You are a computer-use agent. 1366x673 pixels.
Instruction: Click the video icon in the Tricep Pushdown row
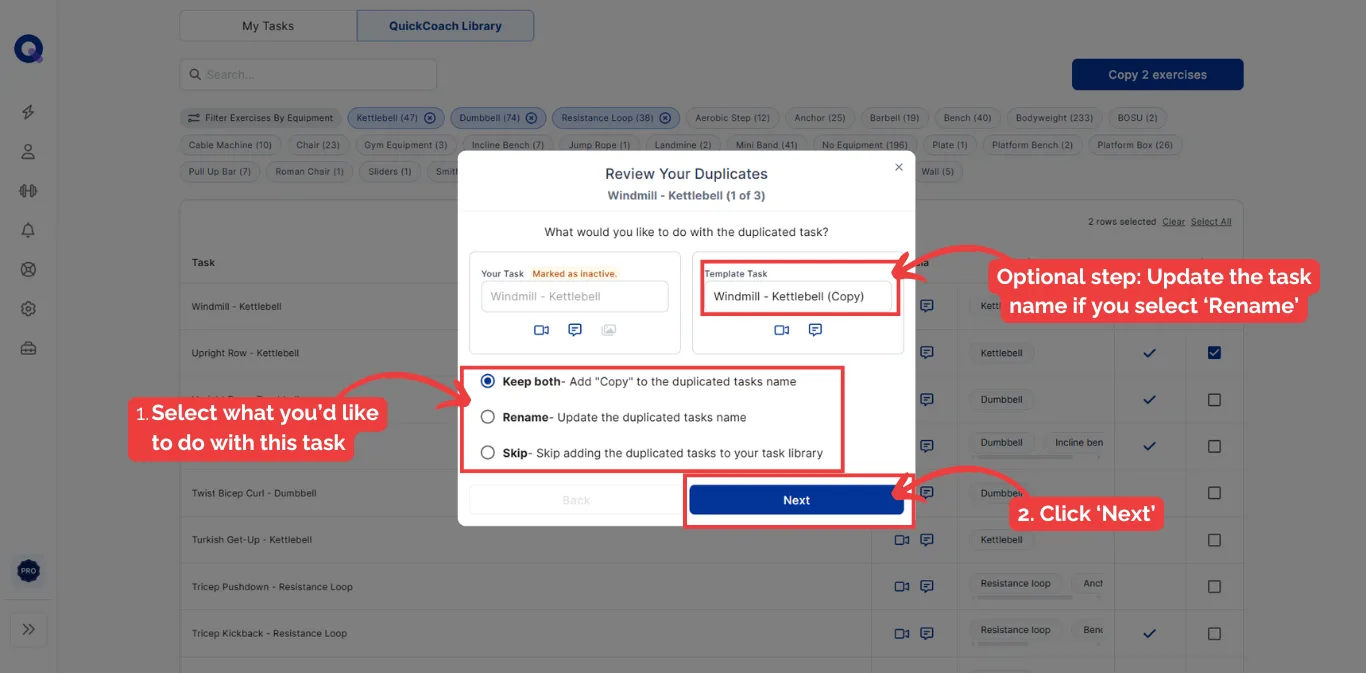pos(901,587)
